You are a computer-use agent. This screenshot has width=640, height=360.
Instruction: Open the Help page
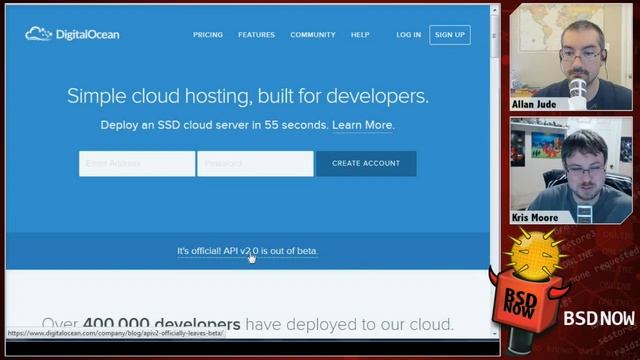tap(360, 35)
